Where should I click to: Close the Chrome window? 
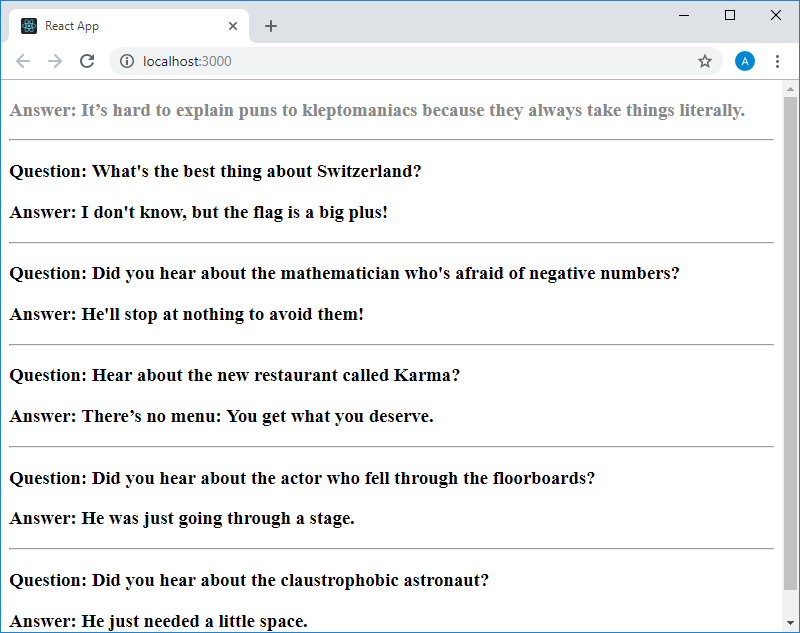776,15
